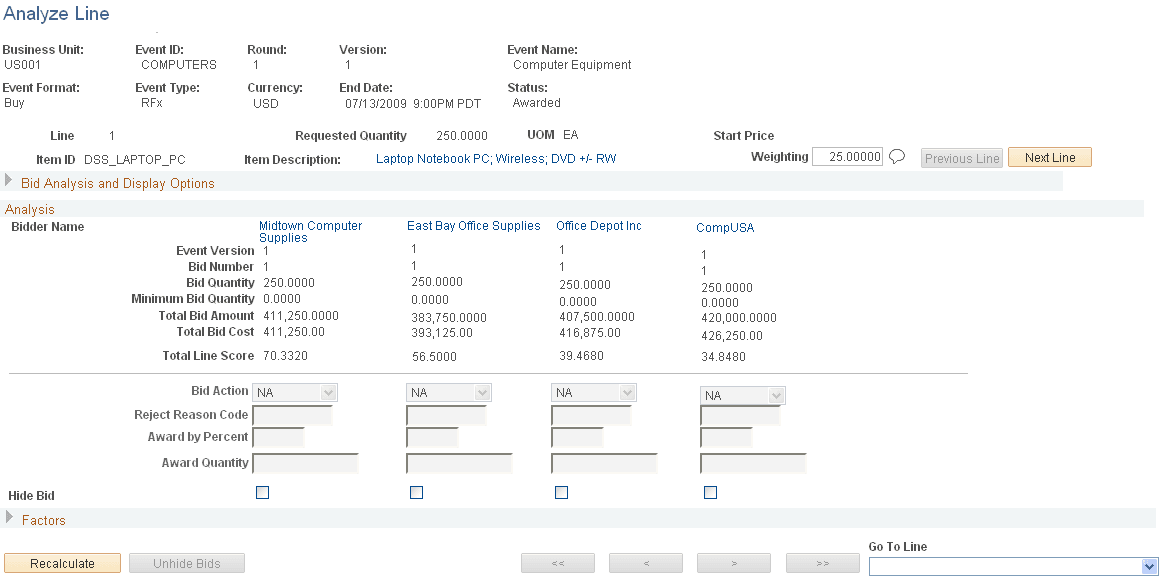
Task: Click the comment bubble icon beside Weighting
Action: tap(896, 156)
